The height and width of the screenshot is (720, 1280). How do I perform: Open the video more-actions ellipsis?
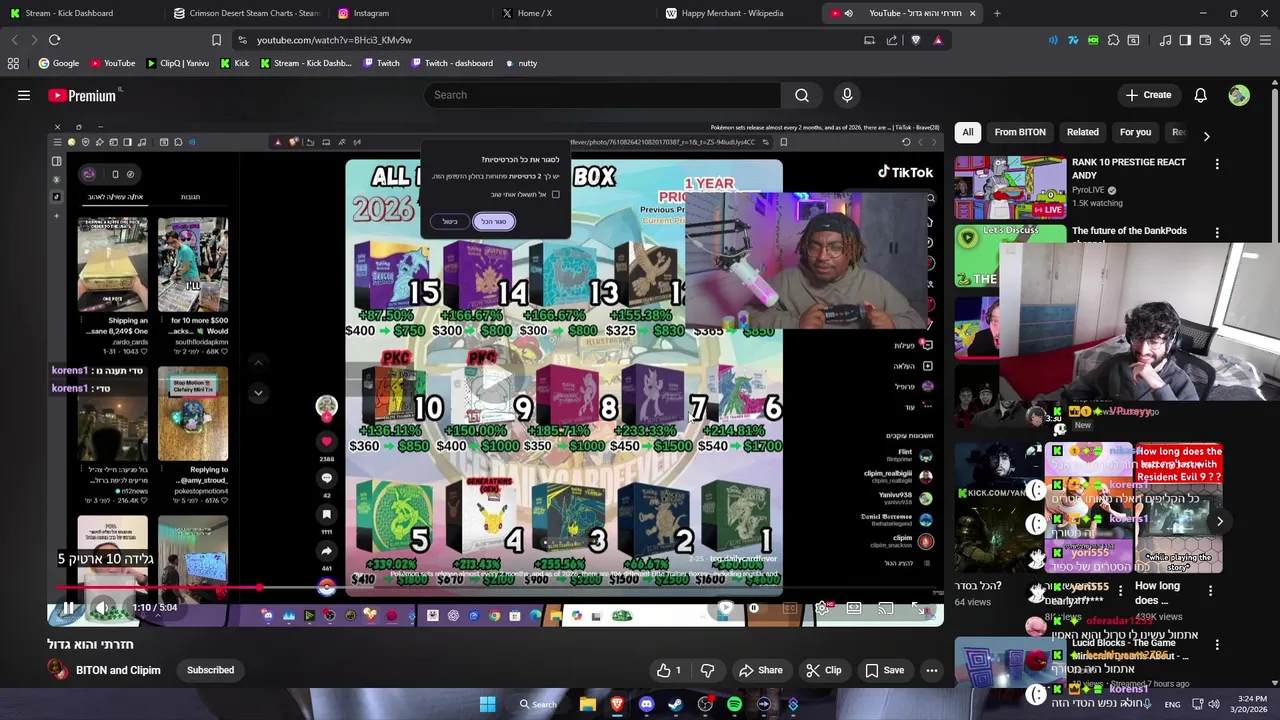931,670
